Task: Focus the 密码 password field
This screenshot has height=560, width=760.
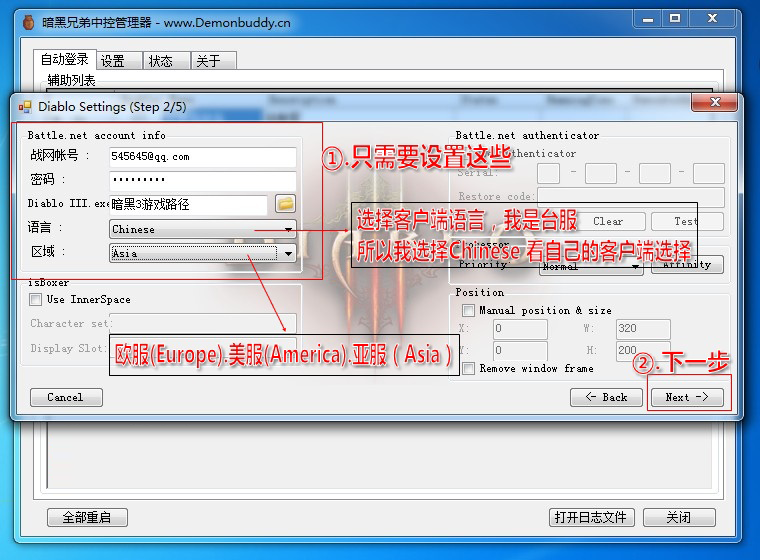Action: tap(202, 180)
